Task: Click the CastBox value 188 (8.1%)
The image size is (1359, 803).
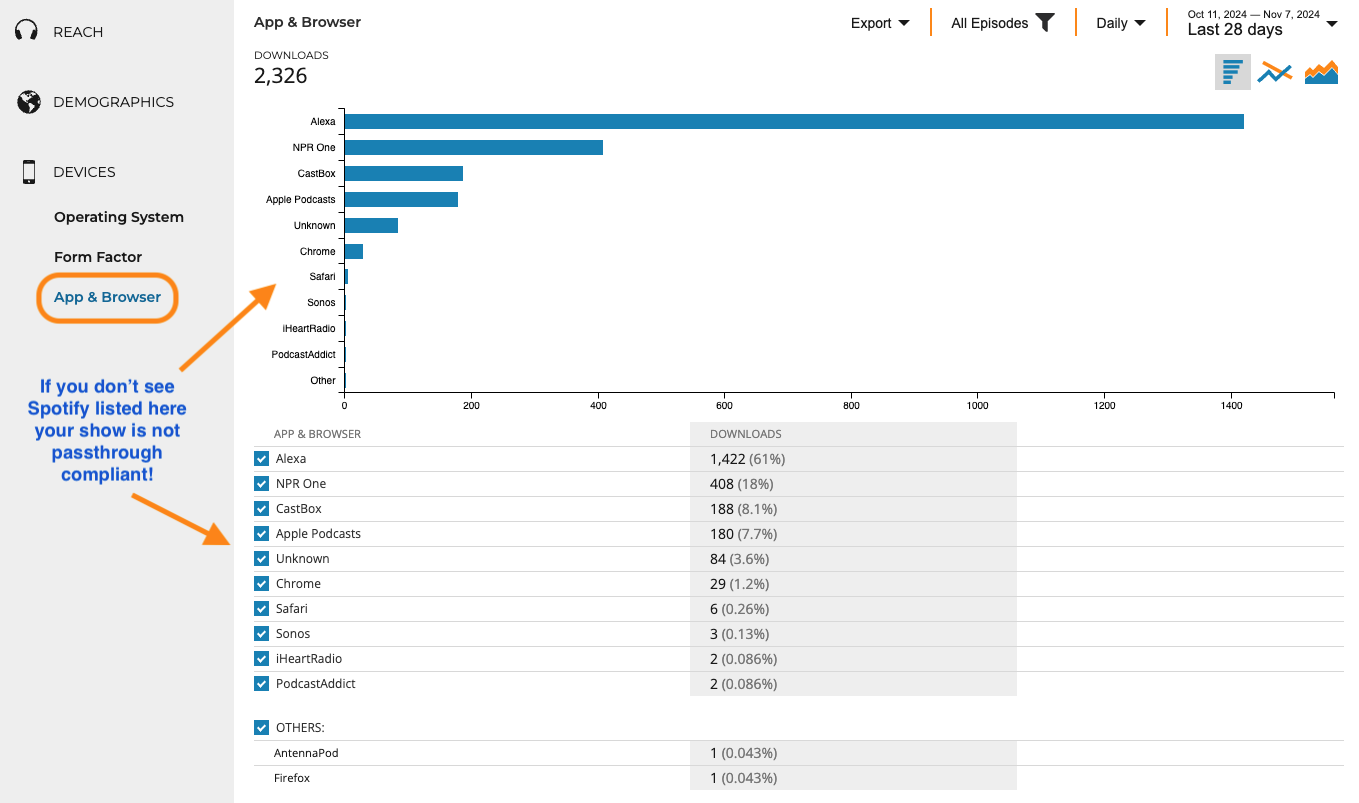Action: coord(746,509)
